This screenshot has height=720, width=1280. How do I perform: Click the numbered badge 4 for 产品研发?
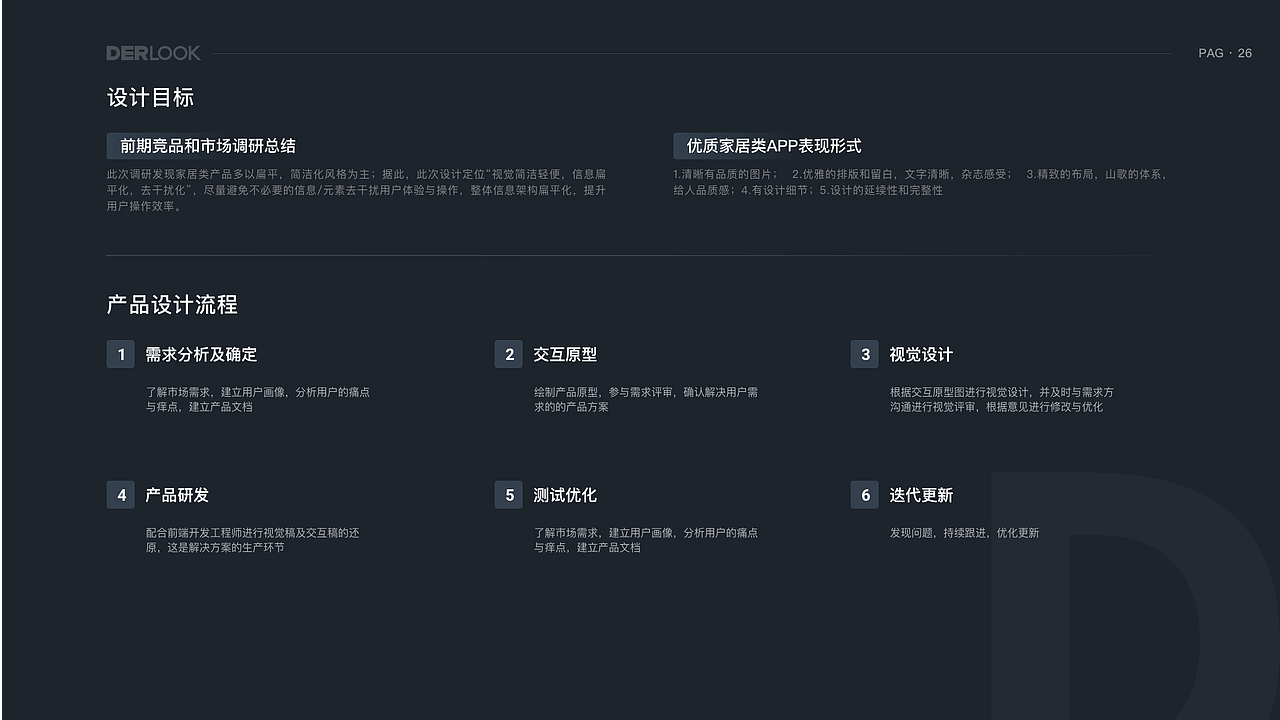[120, 494]
